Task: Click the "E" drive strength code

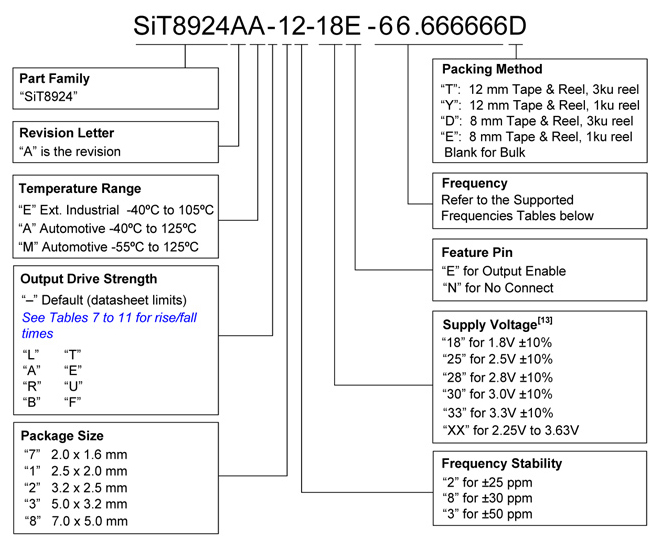Action: (73, 371)
